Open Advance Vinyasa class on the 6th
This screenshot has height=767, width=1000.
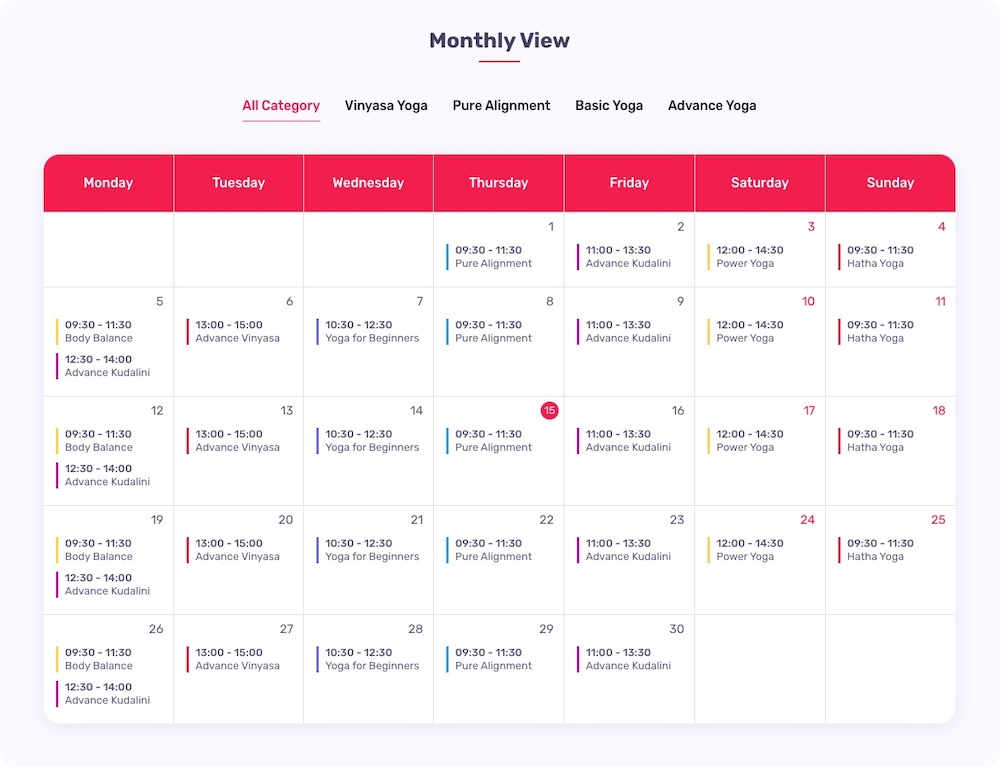click(237, 332)
